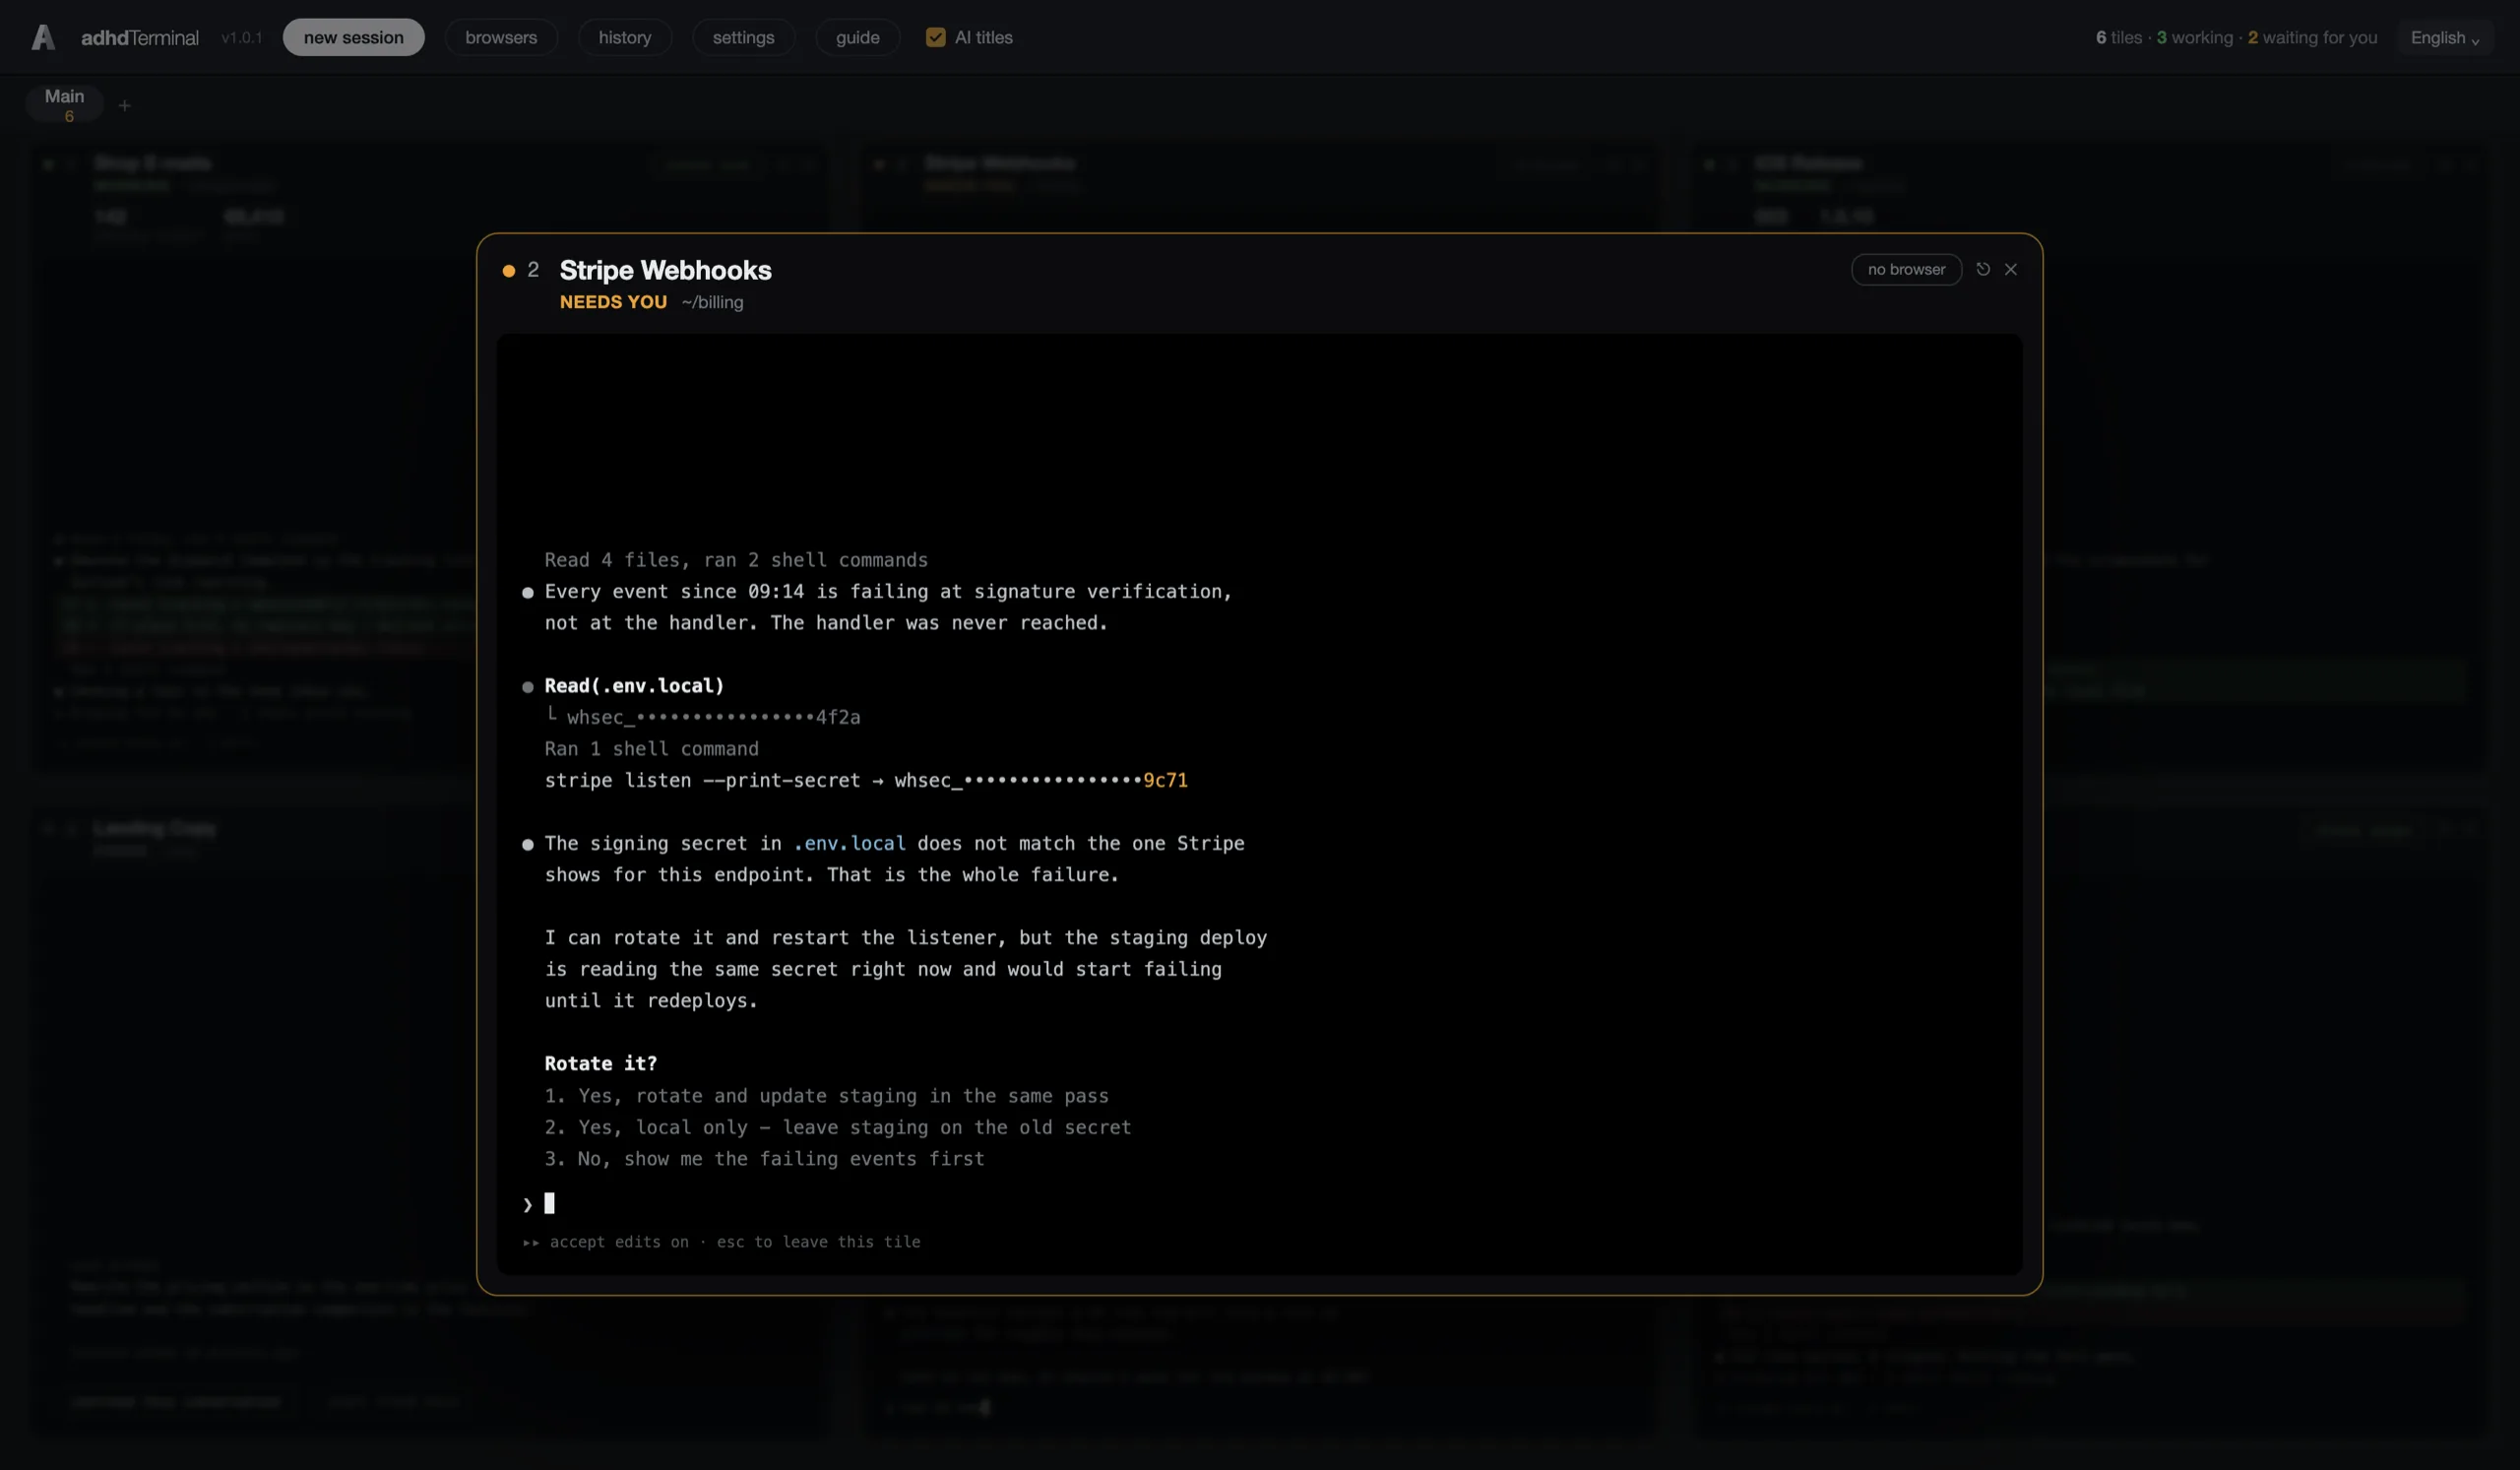Click the '6 tiles' status text
The height and width of the screenshot is (1470, 2520).
click(x=2119, y=37)
